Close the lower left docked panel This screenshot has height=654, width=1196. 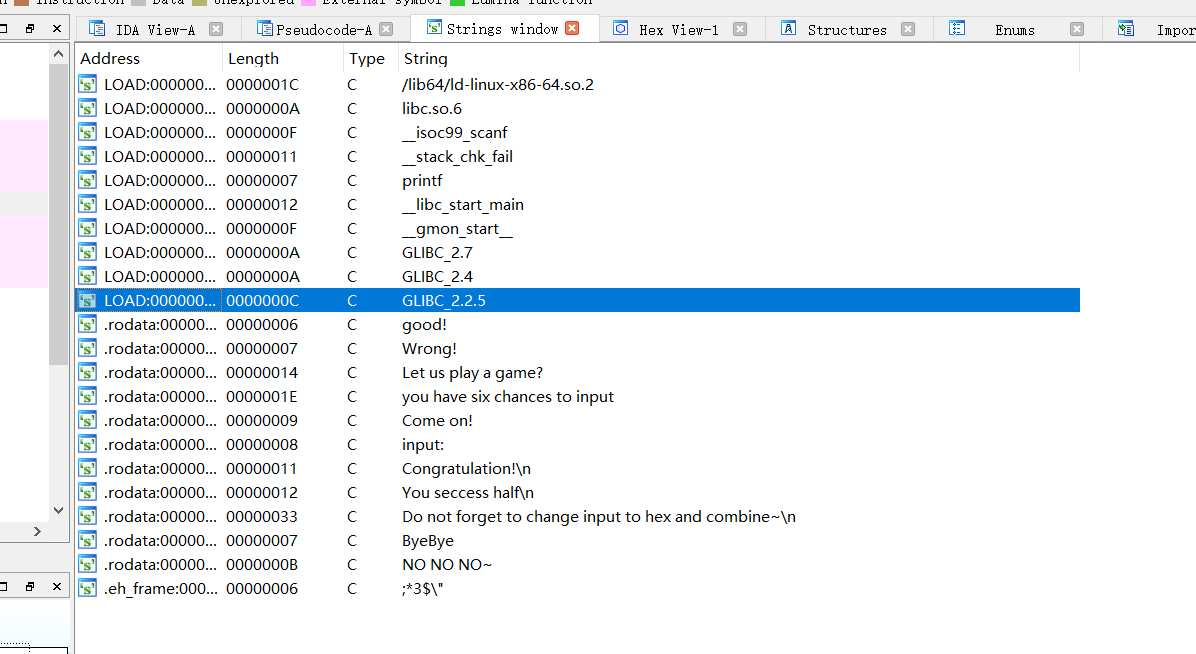point(55,587)
